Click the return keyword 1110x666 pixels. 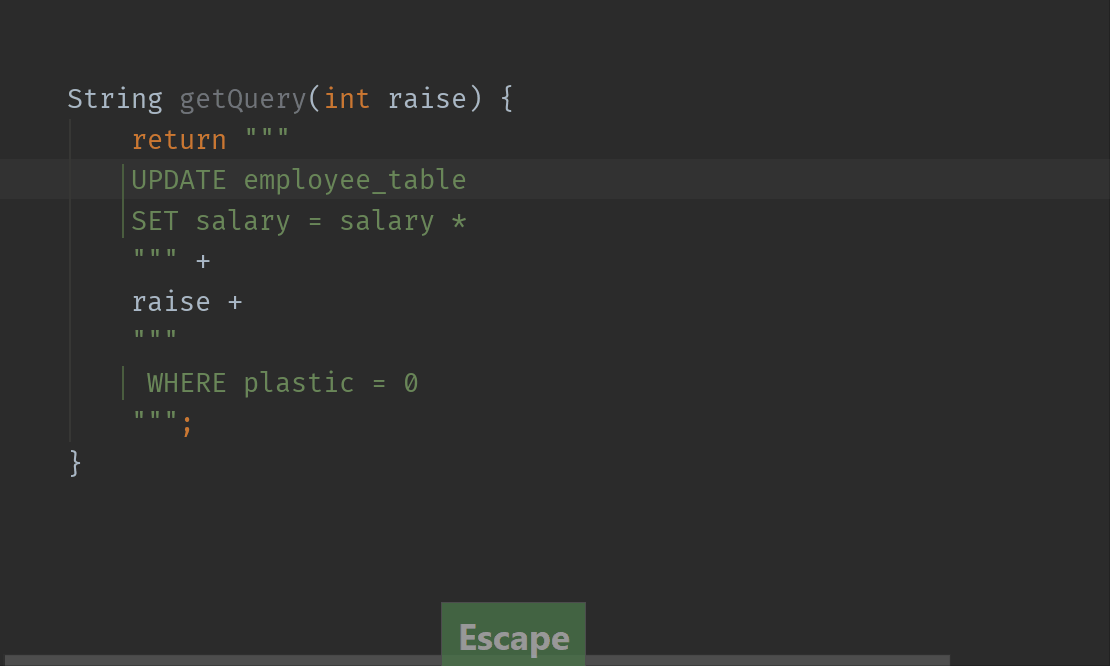click(179, 139)
